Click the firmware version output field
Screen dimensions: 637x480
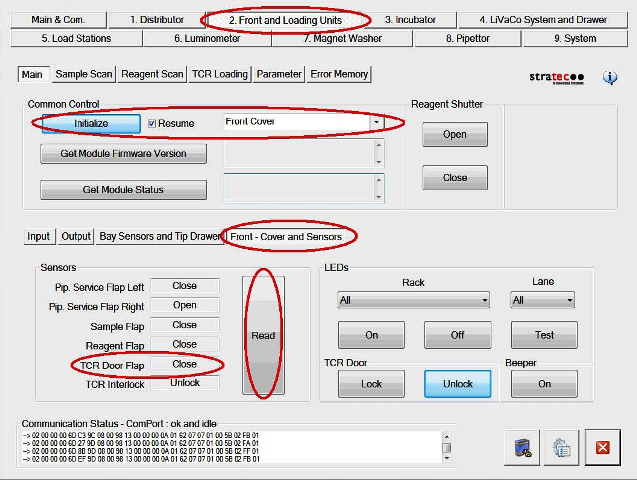point(298,153)
